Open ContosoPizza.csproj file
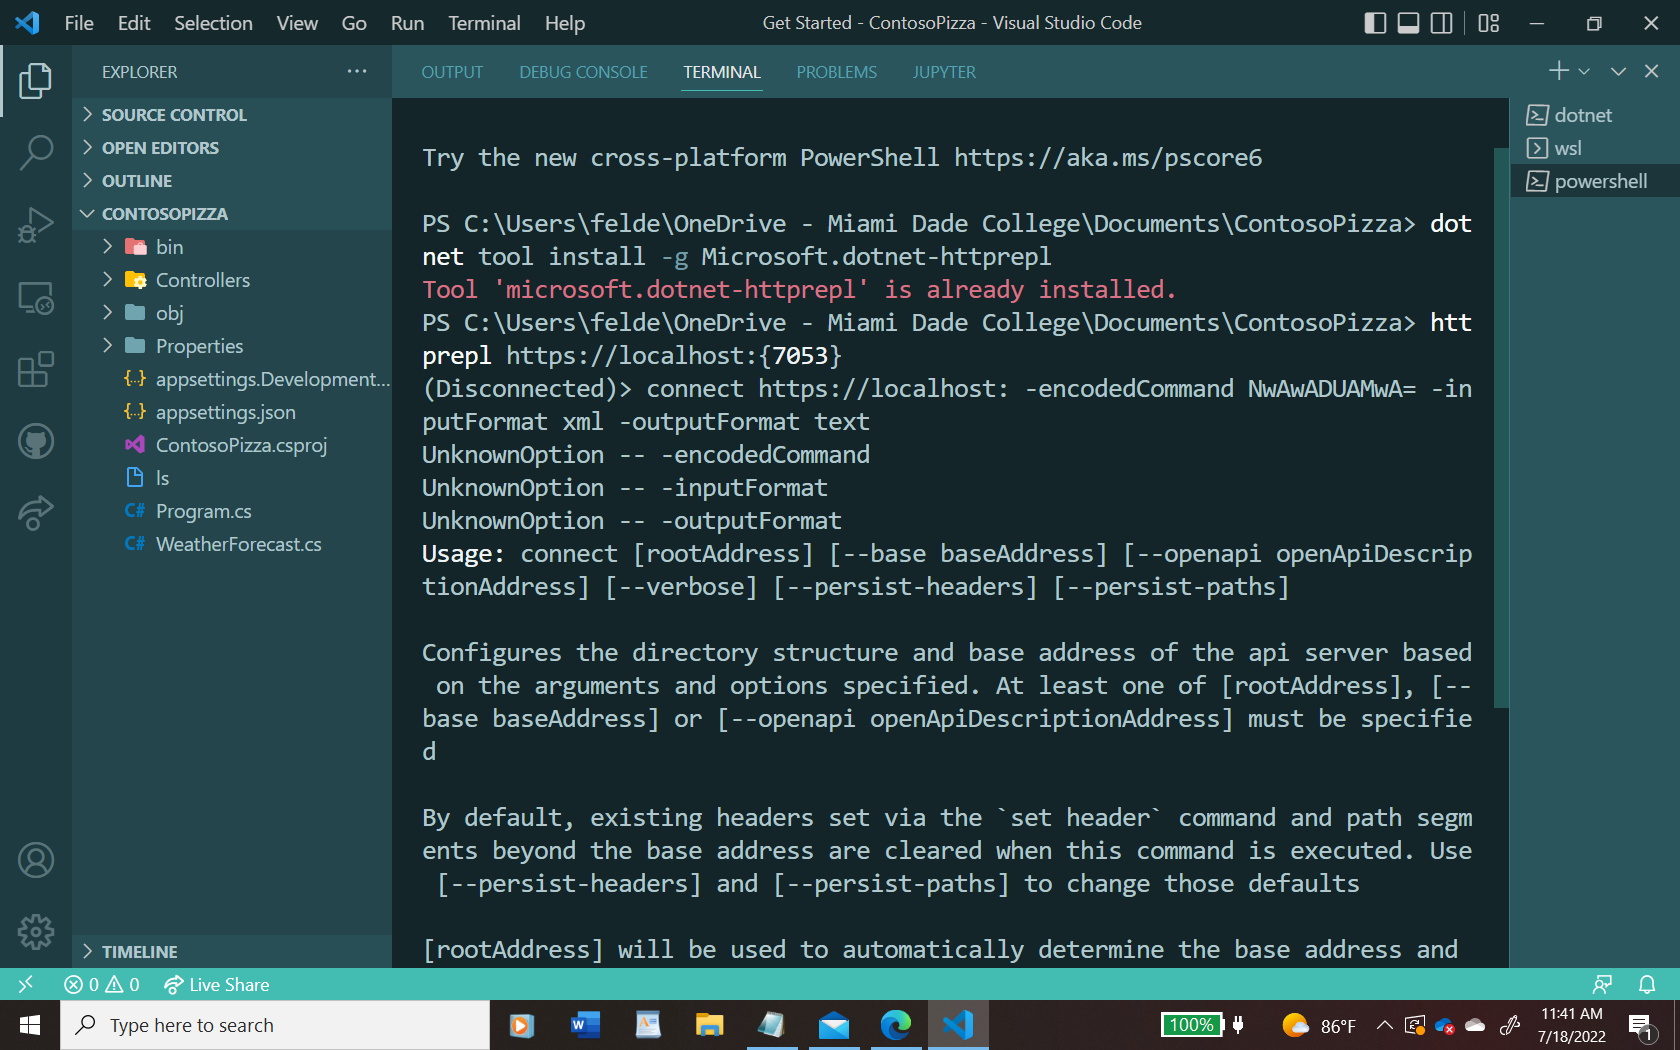The image size is (1680, 1050). tap(232, 445)
